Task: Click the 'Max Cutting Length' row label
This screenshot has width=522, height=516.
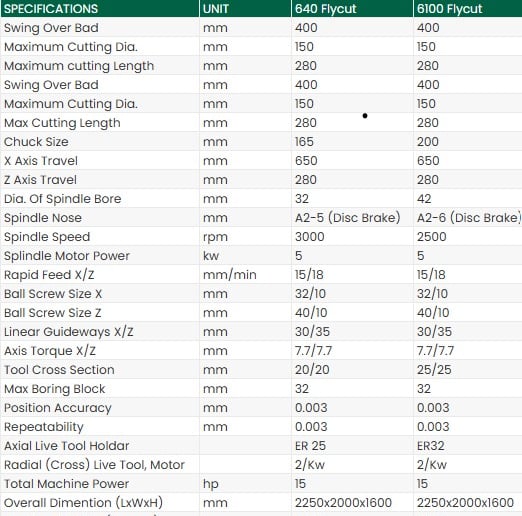Action: 62,123
